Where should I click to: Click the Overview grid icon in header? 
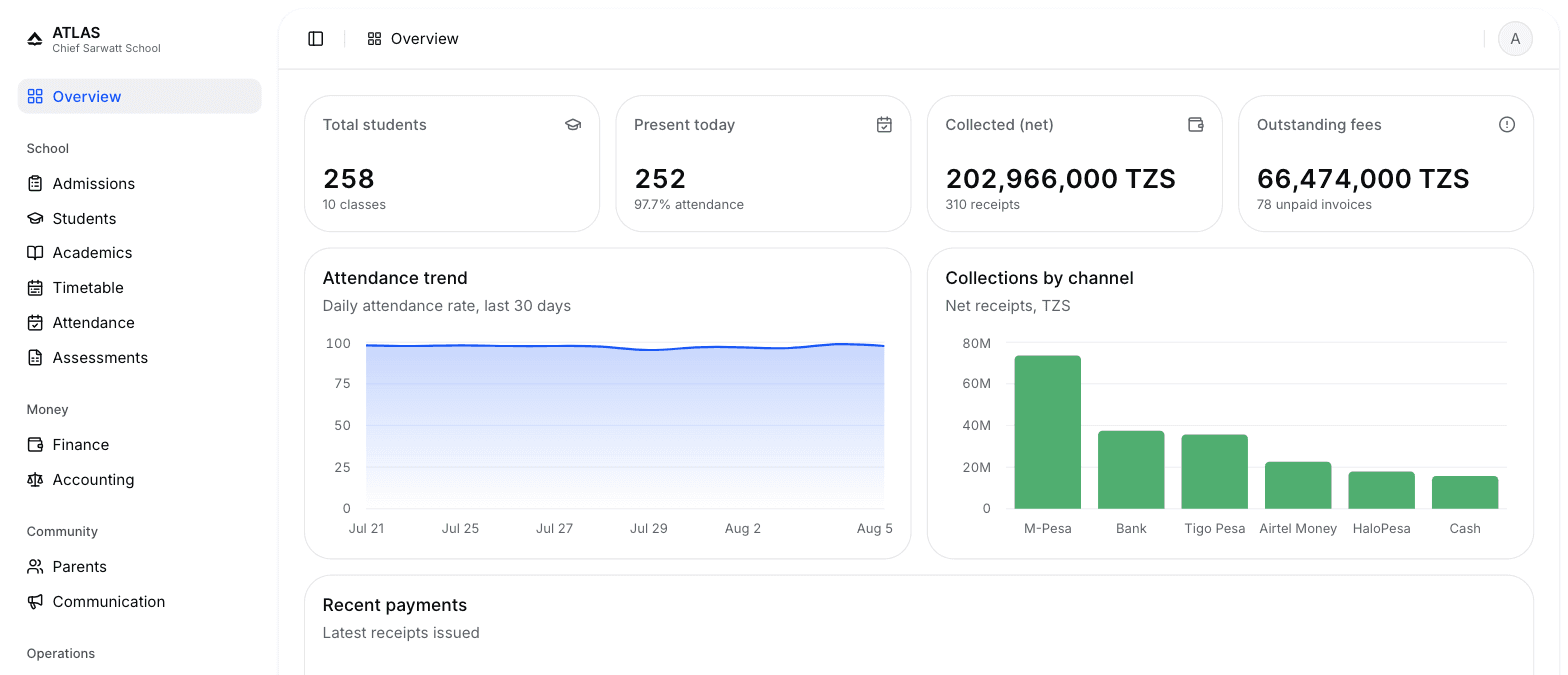point(375,39)
